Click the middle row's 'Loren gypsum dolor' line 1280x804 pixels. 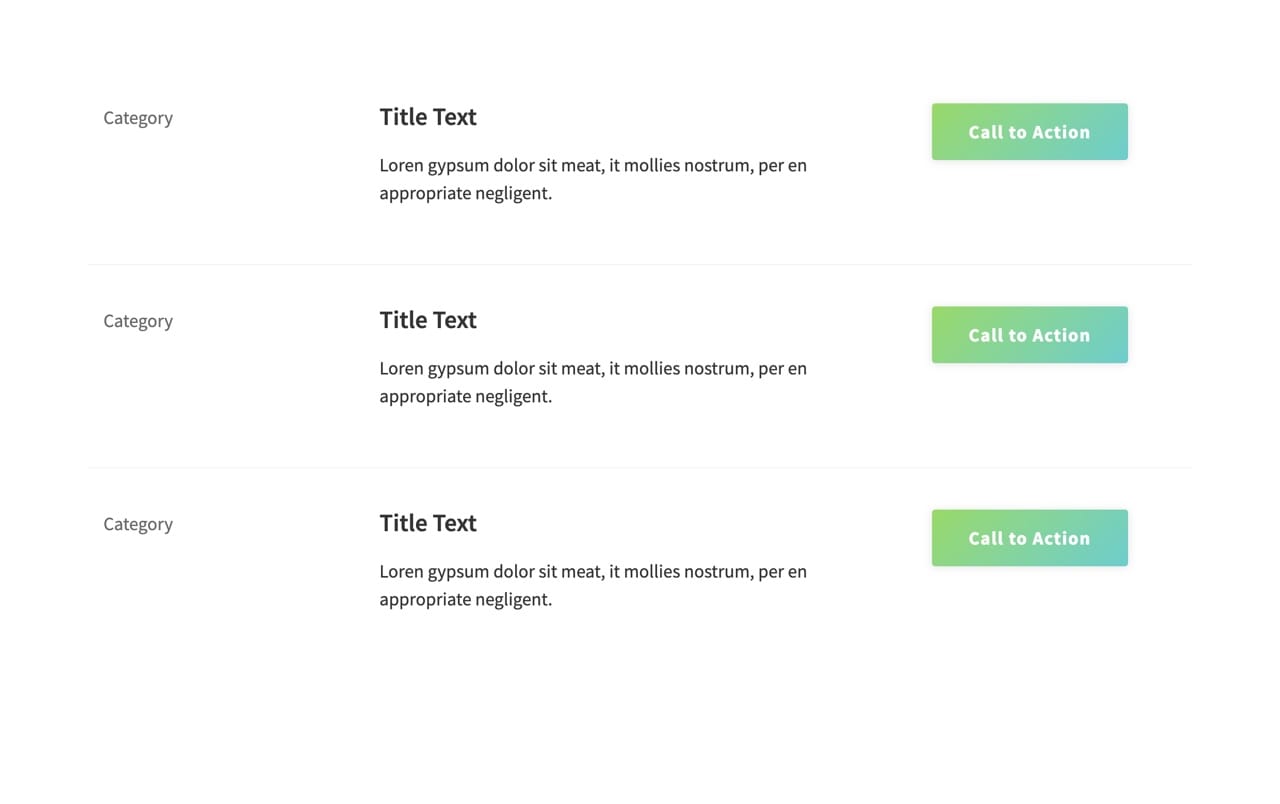click(x=593, y=368)
